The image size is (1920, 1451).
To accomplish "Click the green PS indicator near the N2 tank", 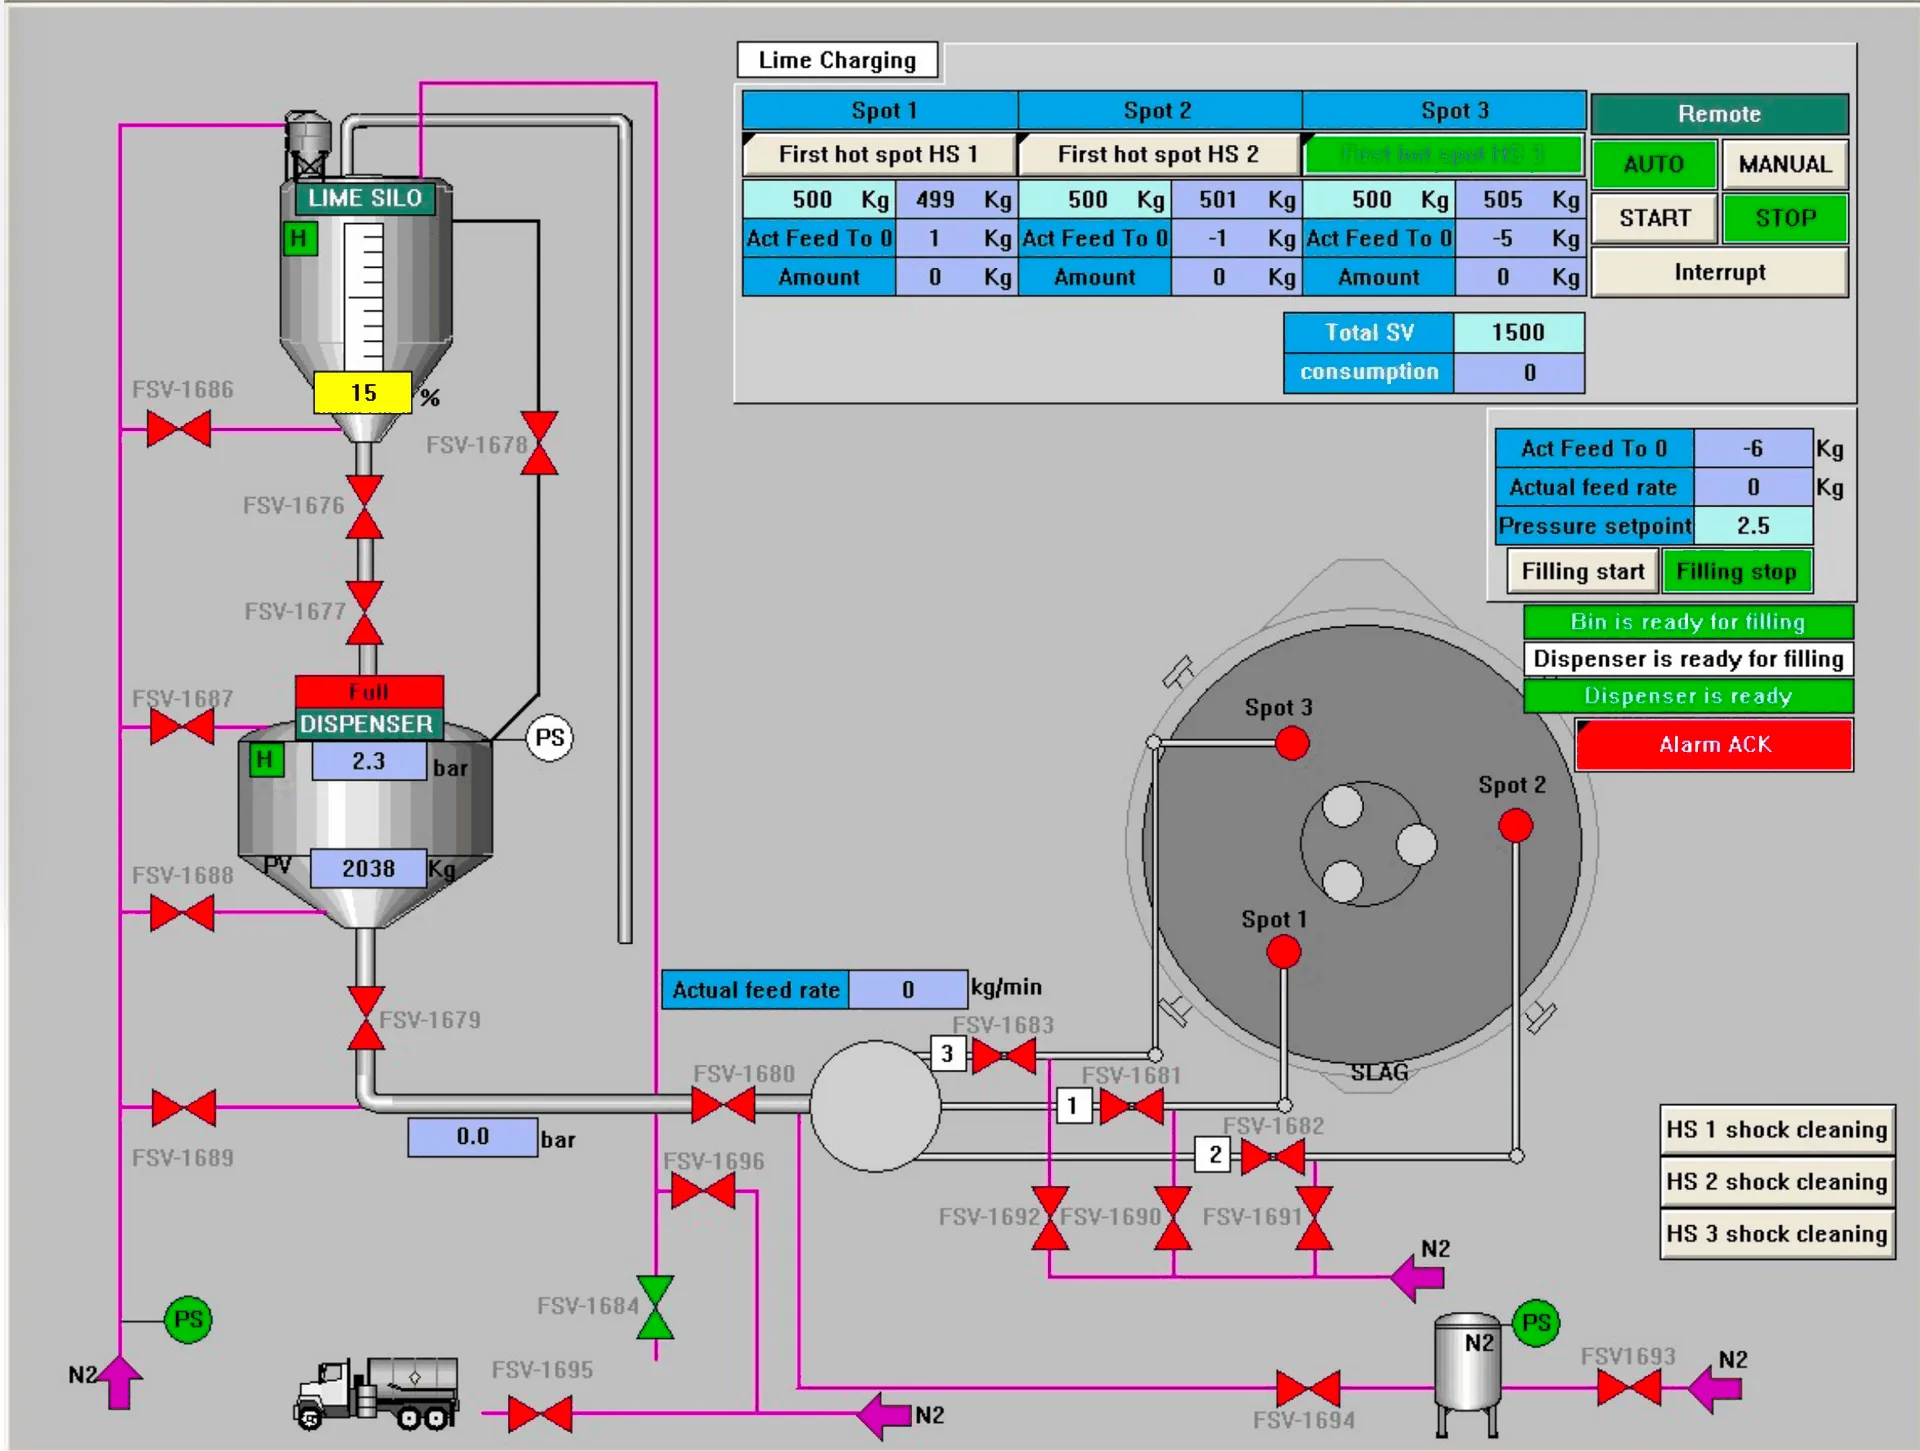I will (1536, 1323).
